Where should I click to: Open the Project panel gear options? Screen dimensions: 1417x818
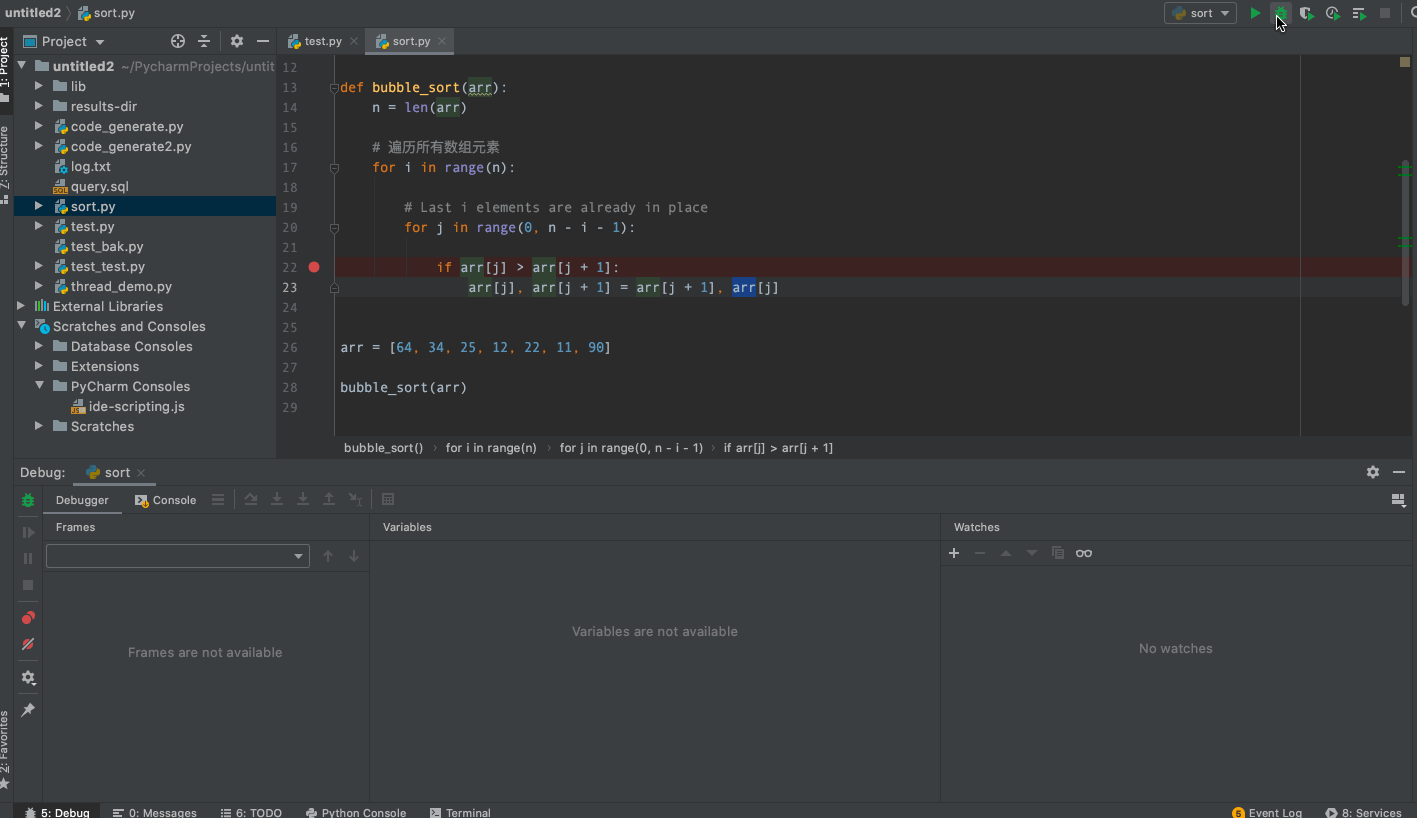(x=237, y=41)
